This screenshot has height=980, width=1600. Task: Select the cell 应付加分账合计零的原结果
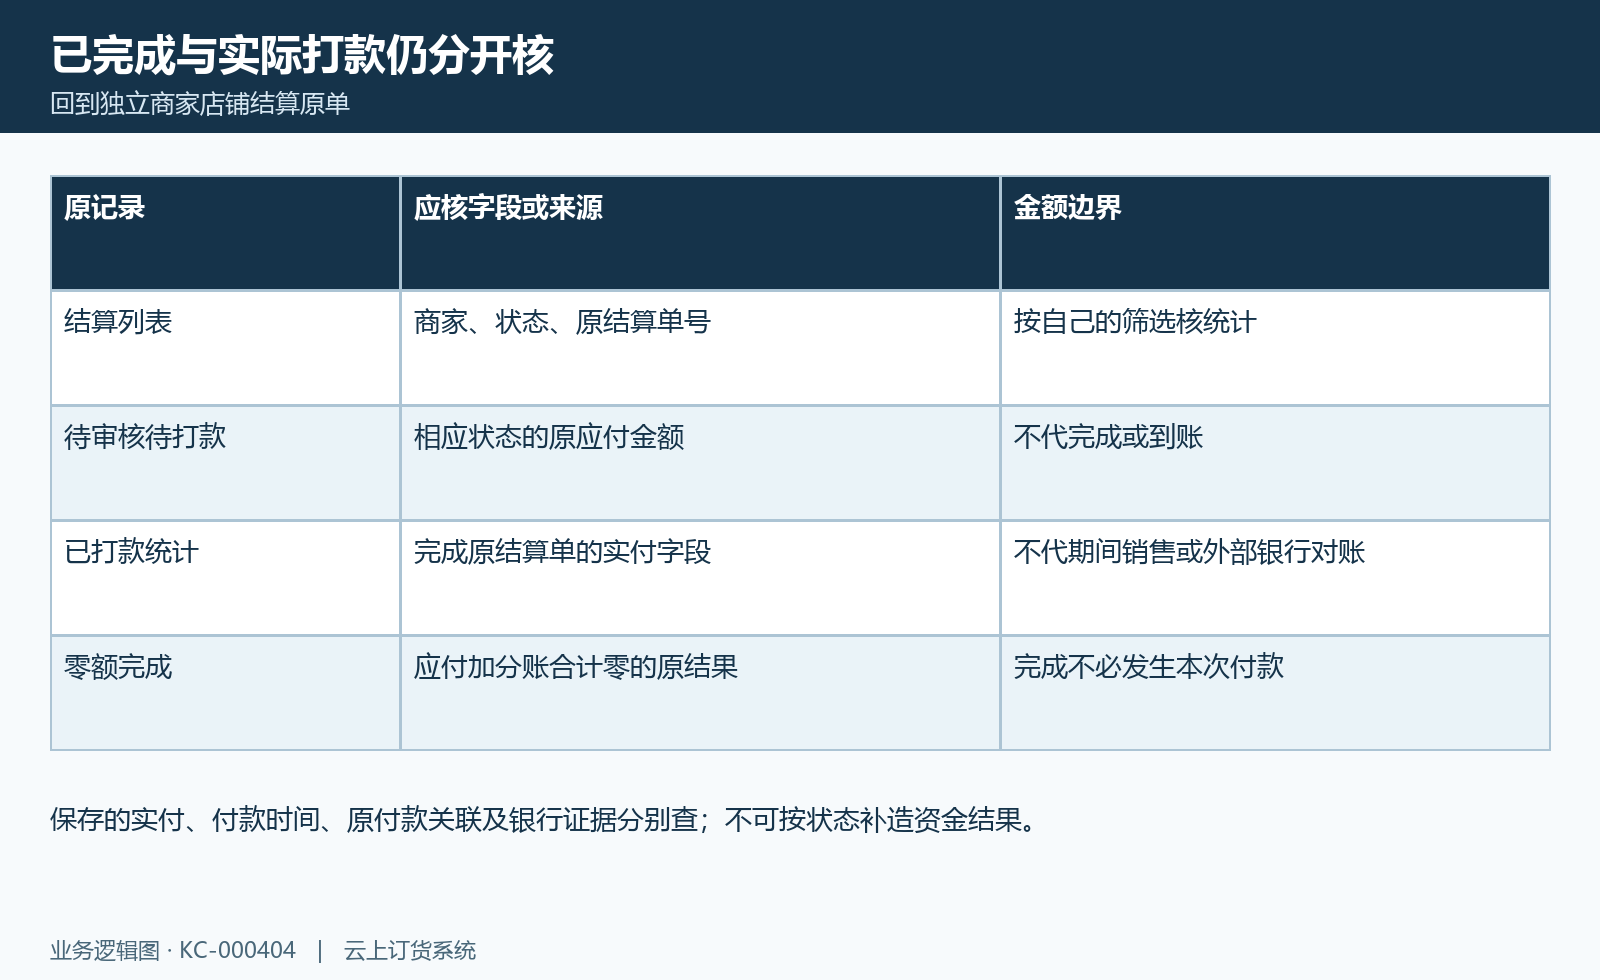[x=700, y=693]
